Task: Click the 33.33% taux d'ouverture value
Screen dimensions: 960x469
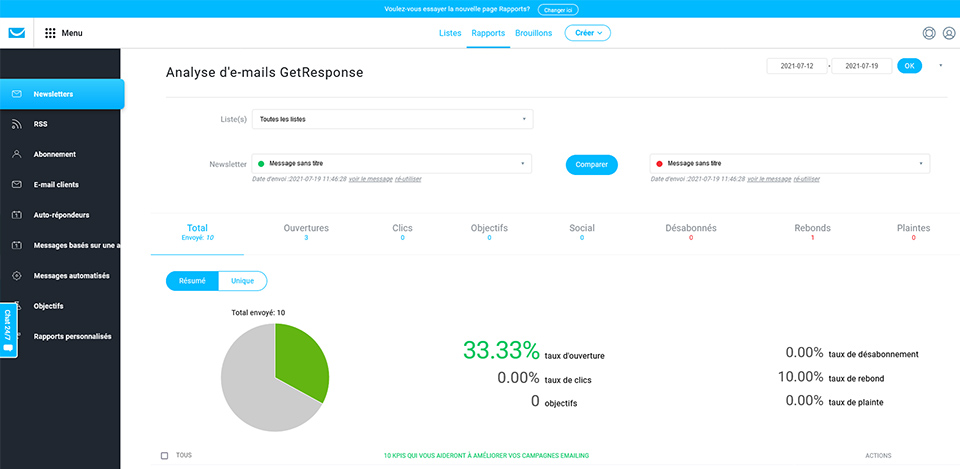Action: point(501,350)
